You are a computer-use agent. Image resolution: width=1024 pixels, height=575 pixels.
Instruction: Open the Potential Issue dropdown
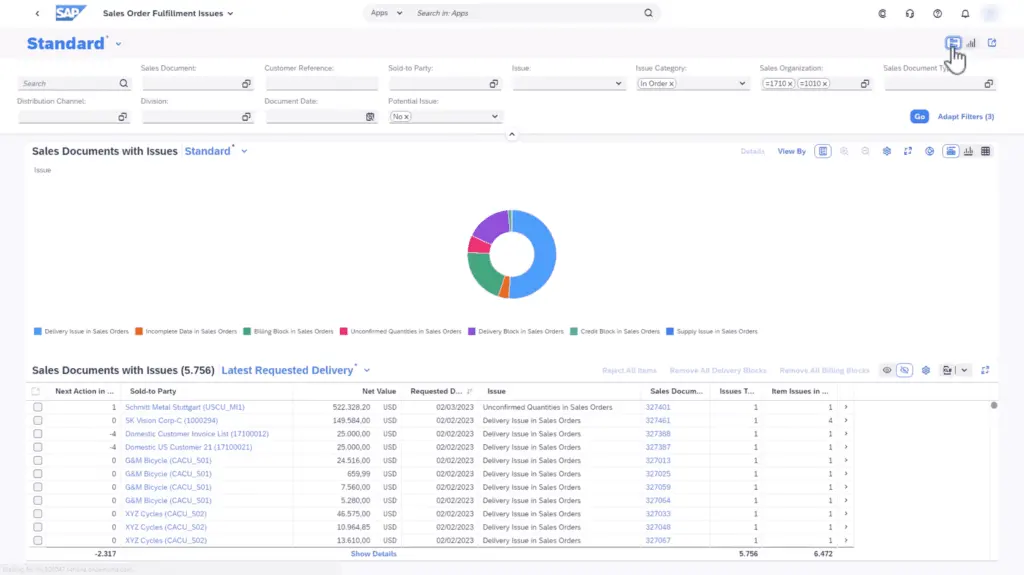tap(494, 117)
